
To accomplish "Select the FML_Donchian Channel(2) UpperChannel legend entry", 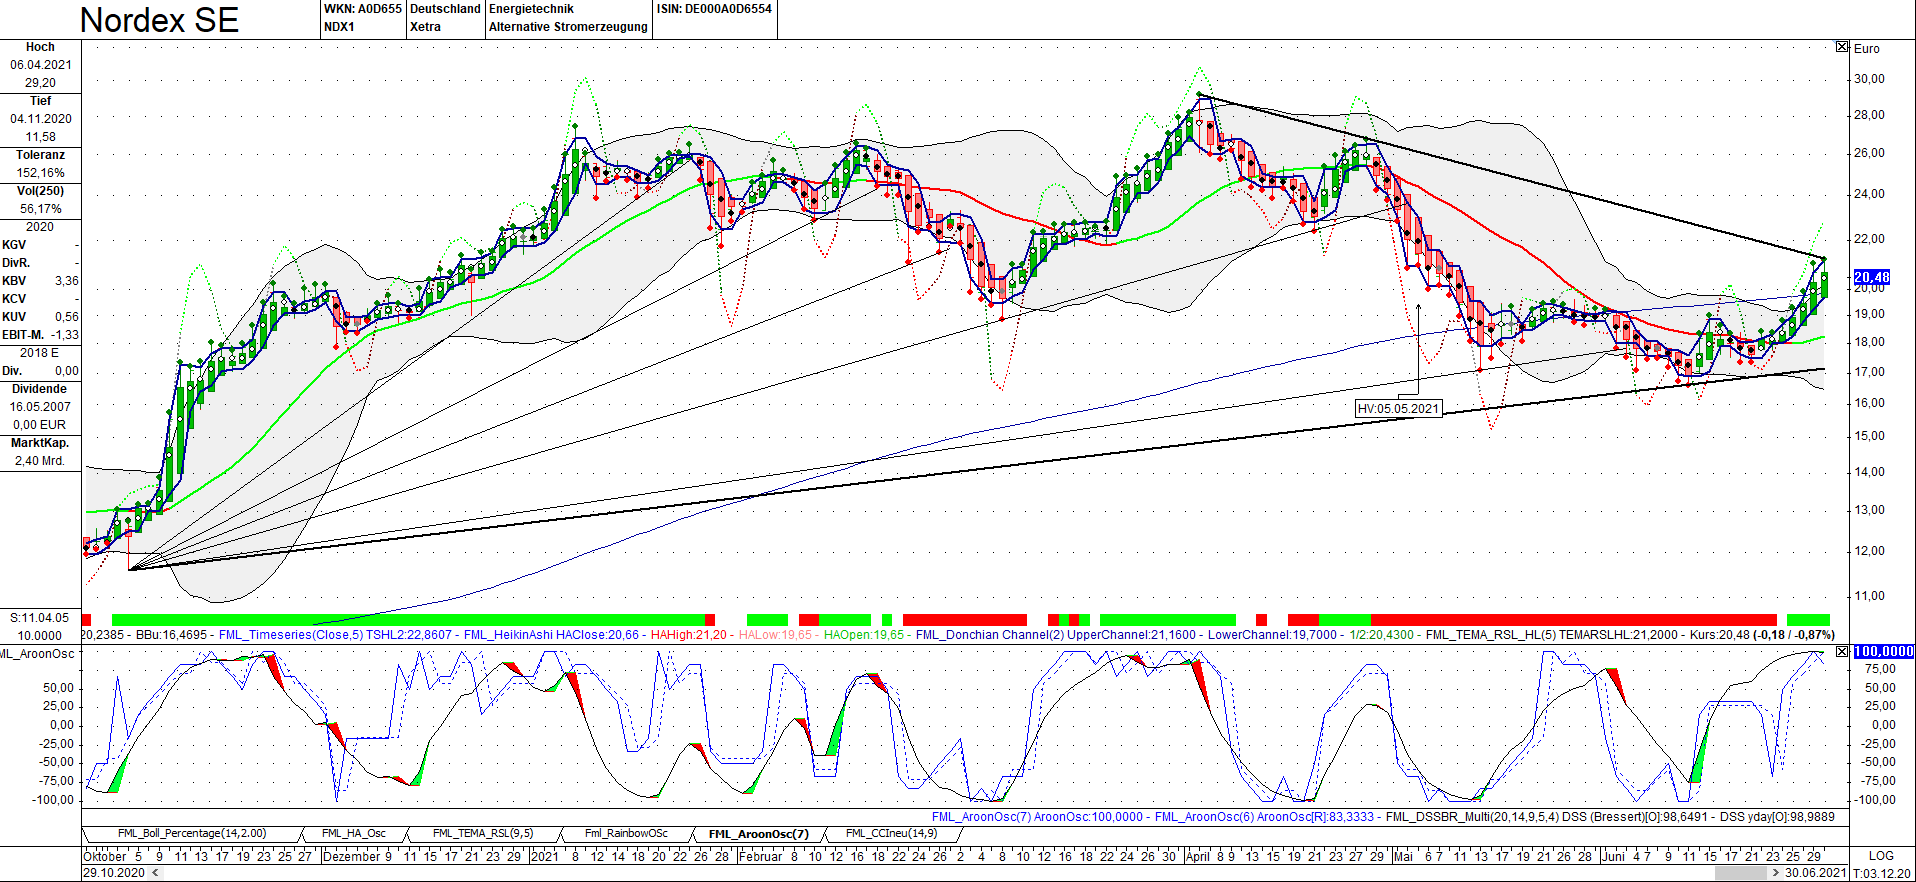I will [x=1056, y=635].
